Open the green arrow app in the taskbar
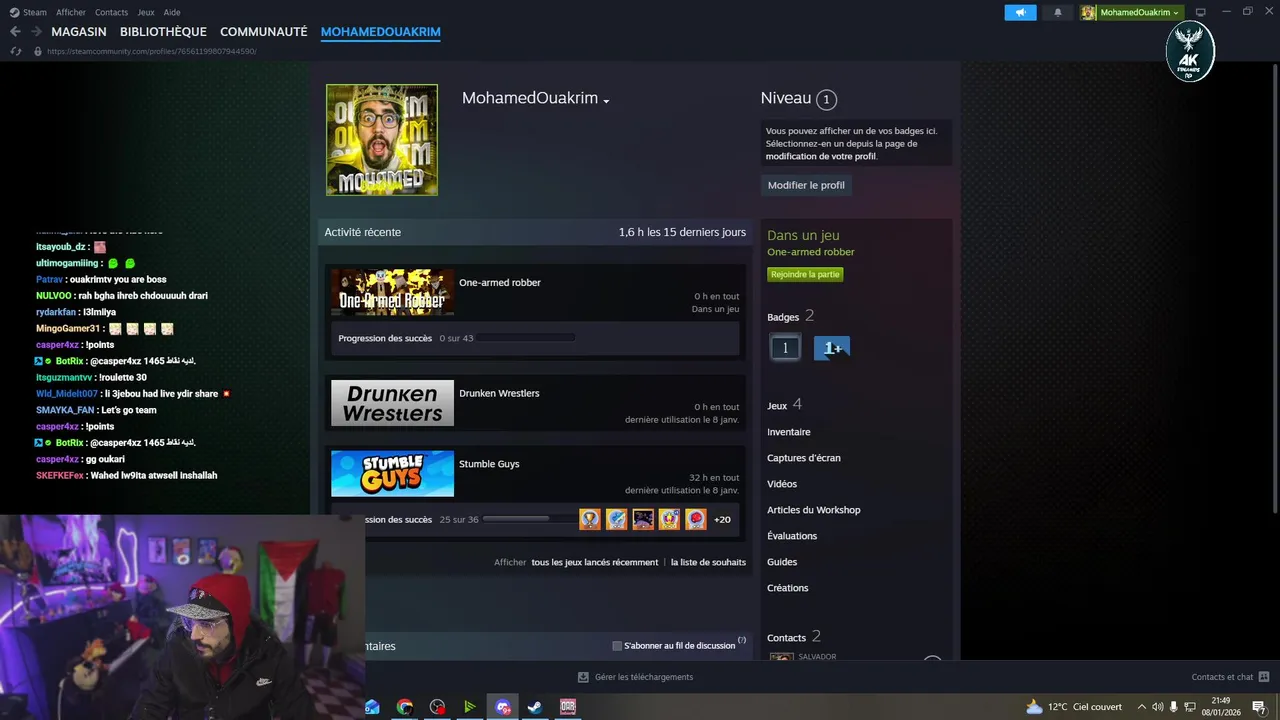This screenshot has height=720, width=1280. pyautogui.click(x=469, y=707)
